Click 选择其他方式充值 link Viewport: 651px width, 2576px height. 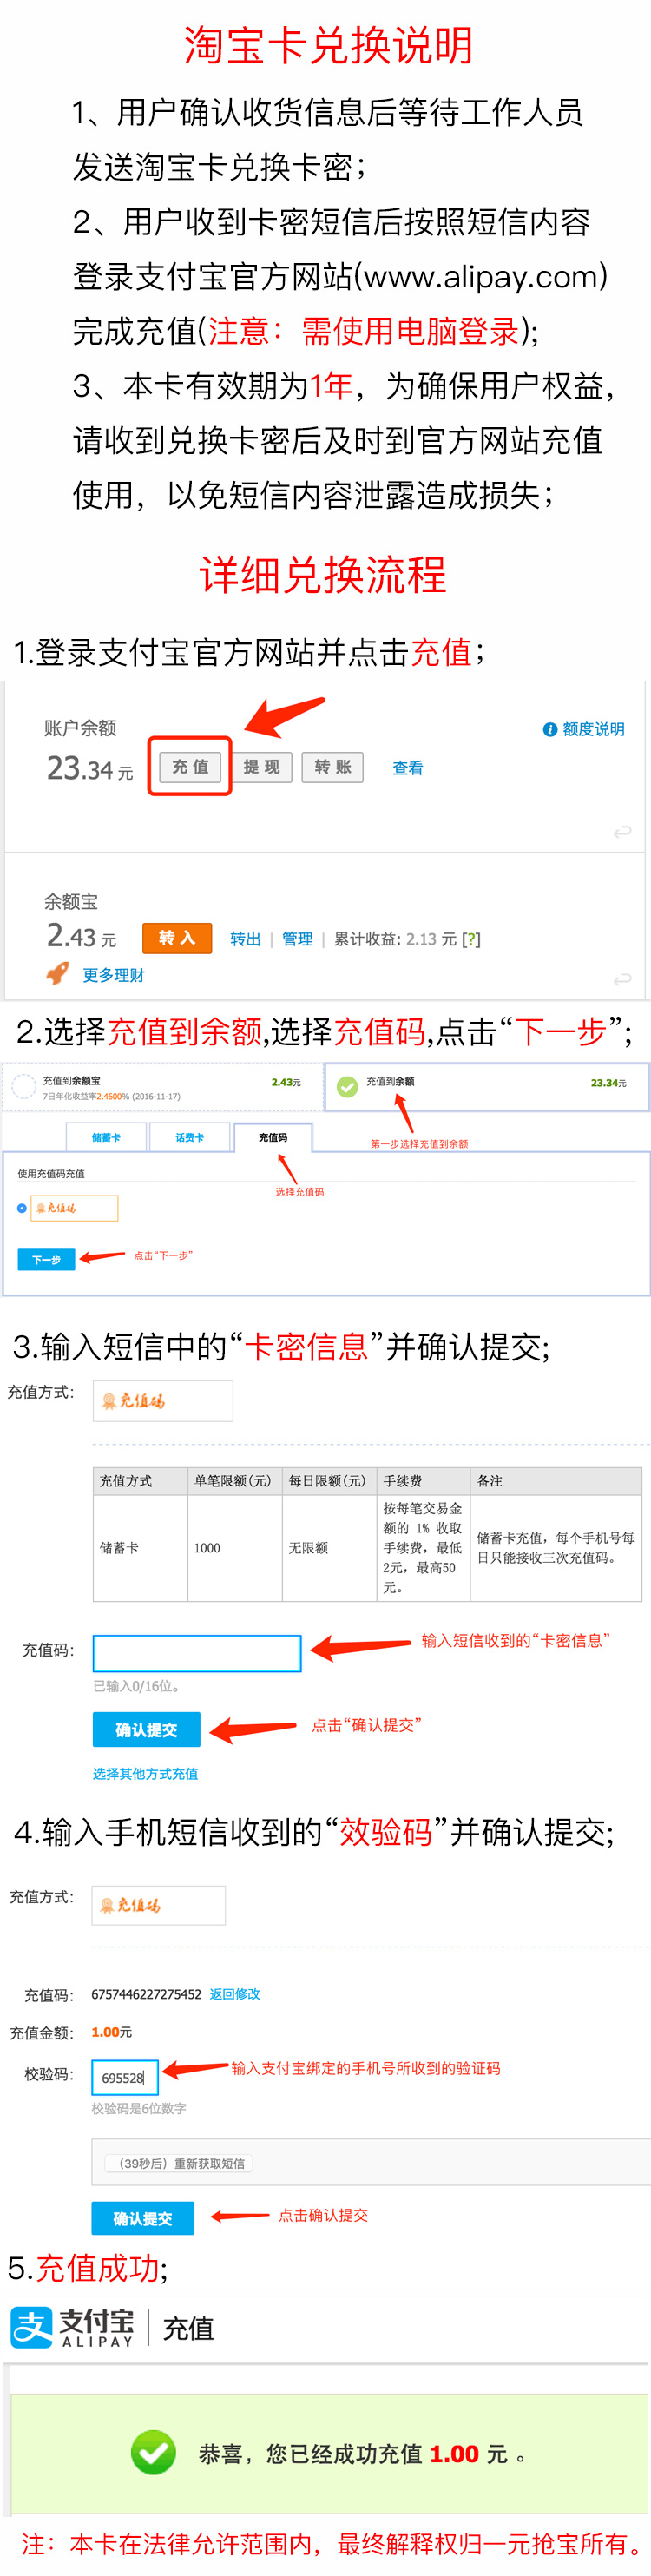[x=145, y=1773]
